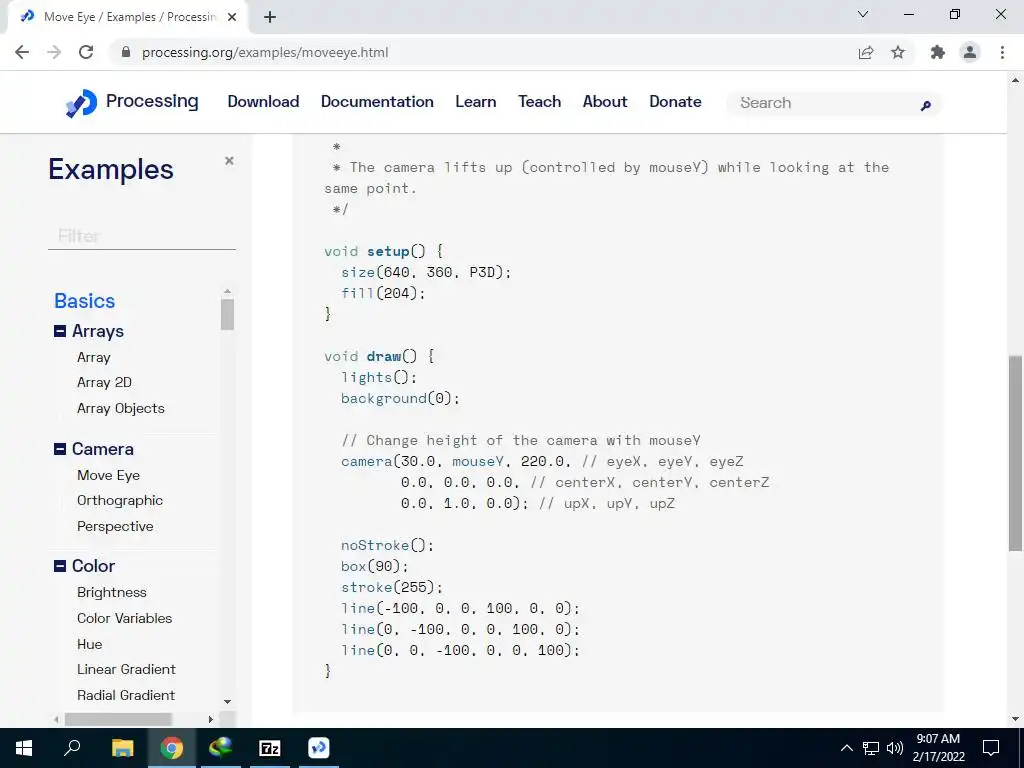Open the Donate menu item
The width and height of the screenshot is (1024, 768).
coord(675,101)
